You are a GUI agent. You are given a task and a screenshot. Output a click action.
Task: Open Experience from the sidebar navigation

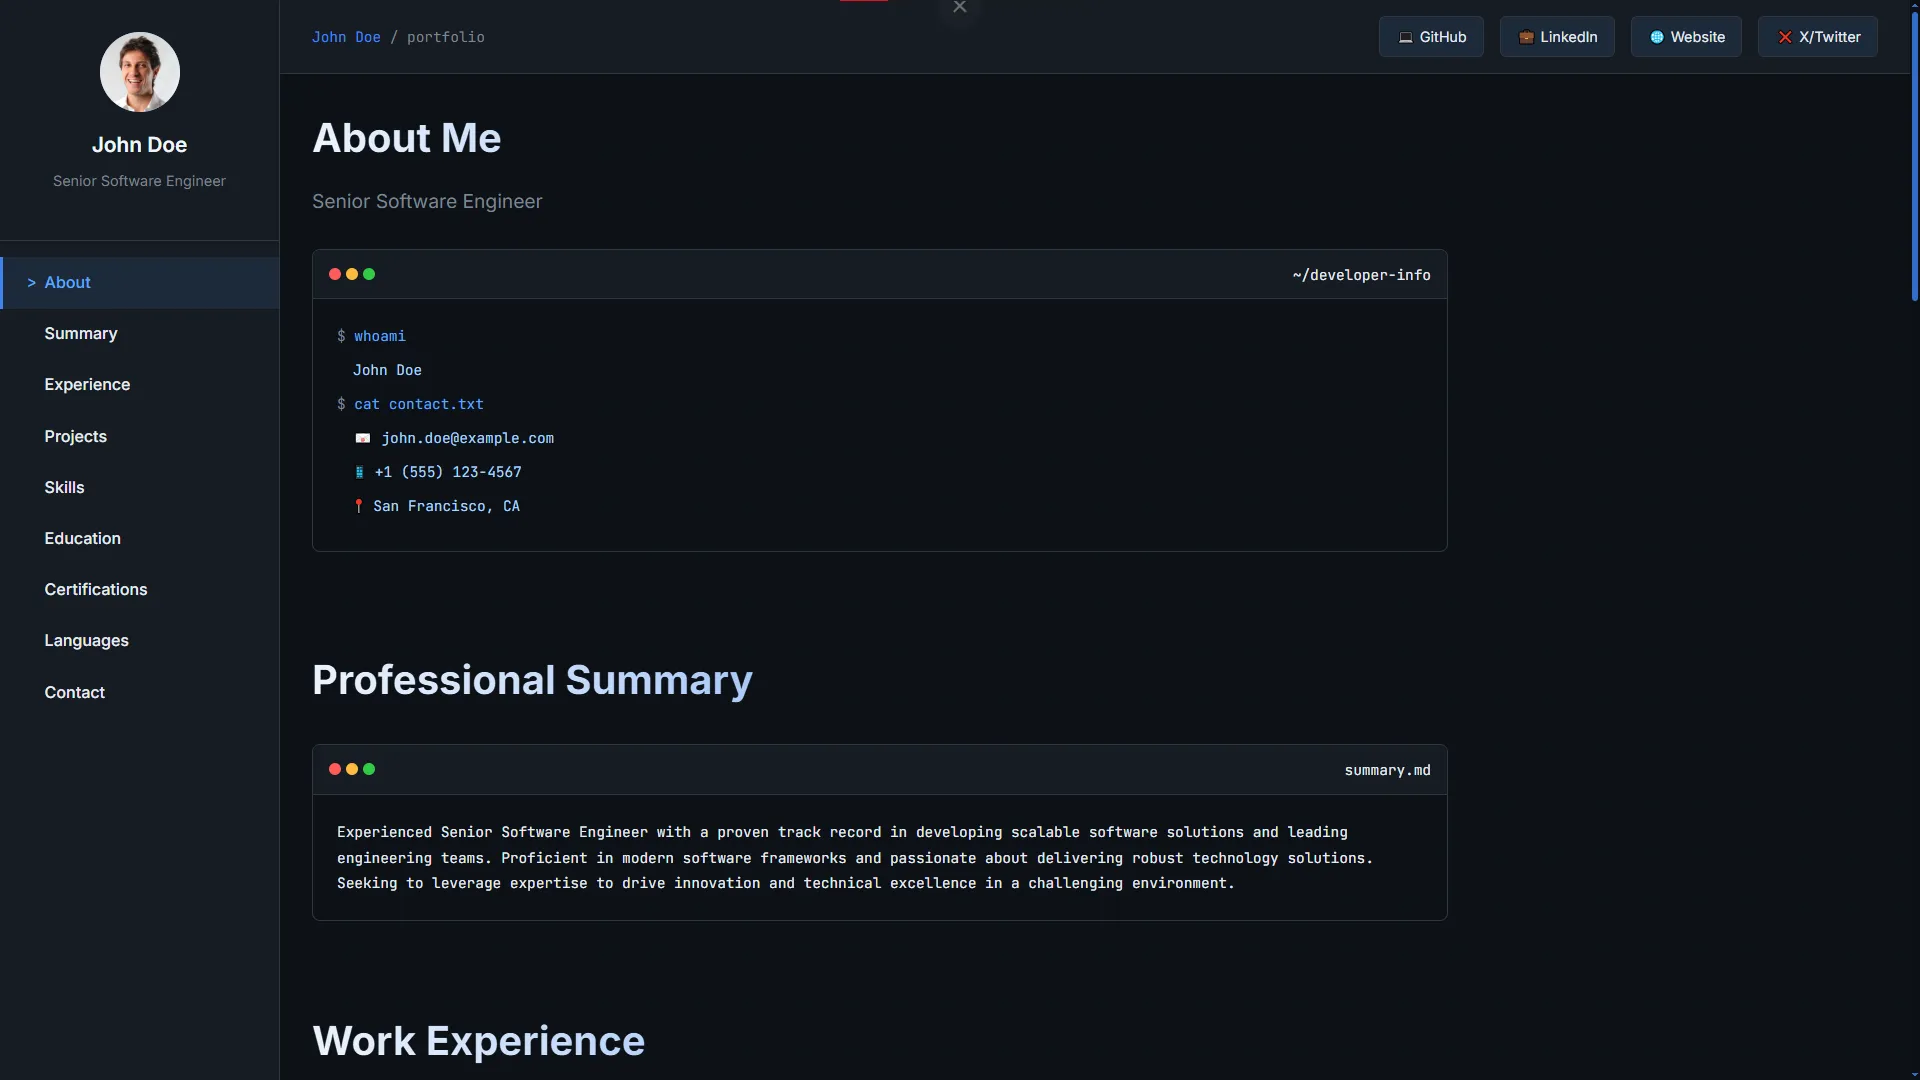87,385
